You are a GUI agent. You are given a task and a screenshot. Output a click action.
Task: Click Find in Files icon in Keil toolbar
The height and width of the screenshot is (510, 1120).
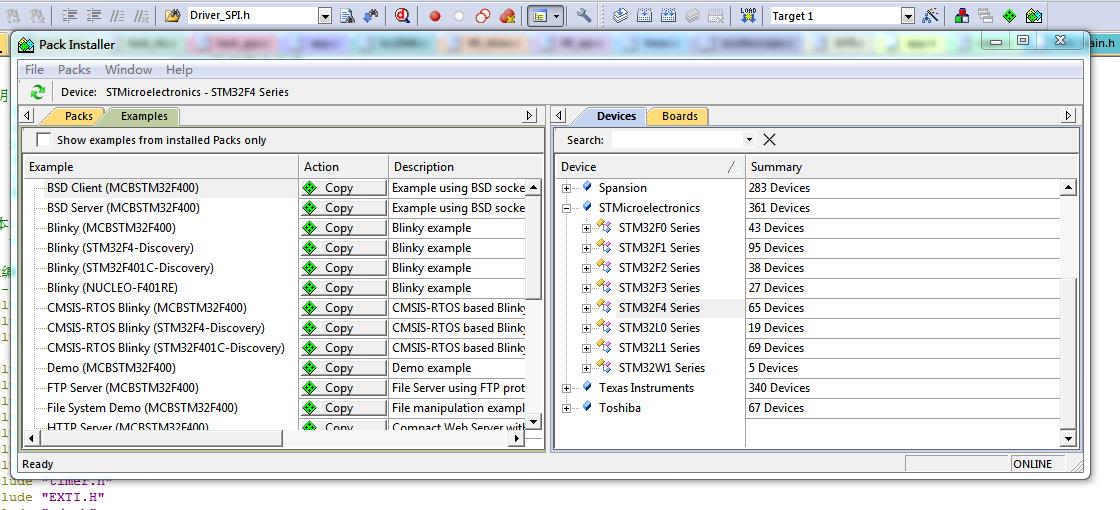(347, 16)
